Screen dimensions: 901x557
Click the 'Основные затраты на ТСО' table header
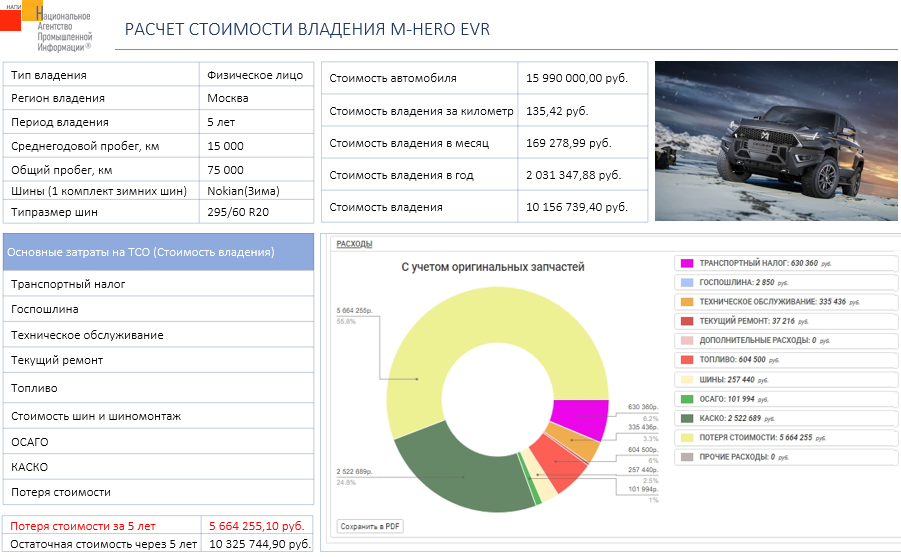coord(158,252)
